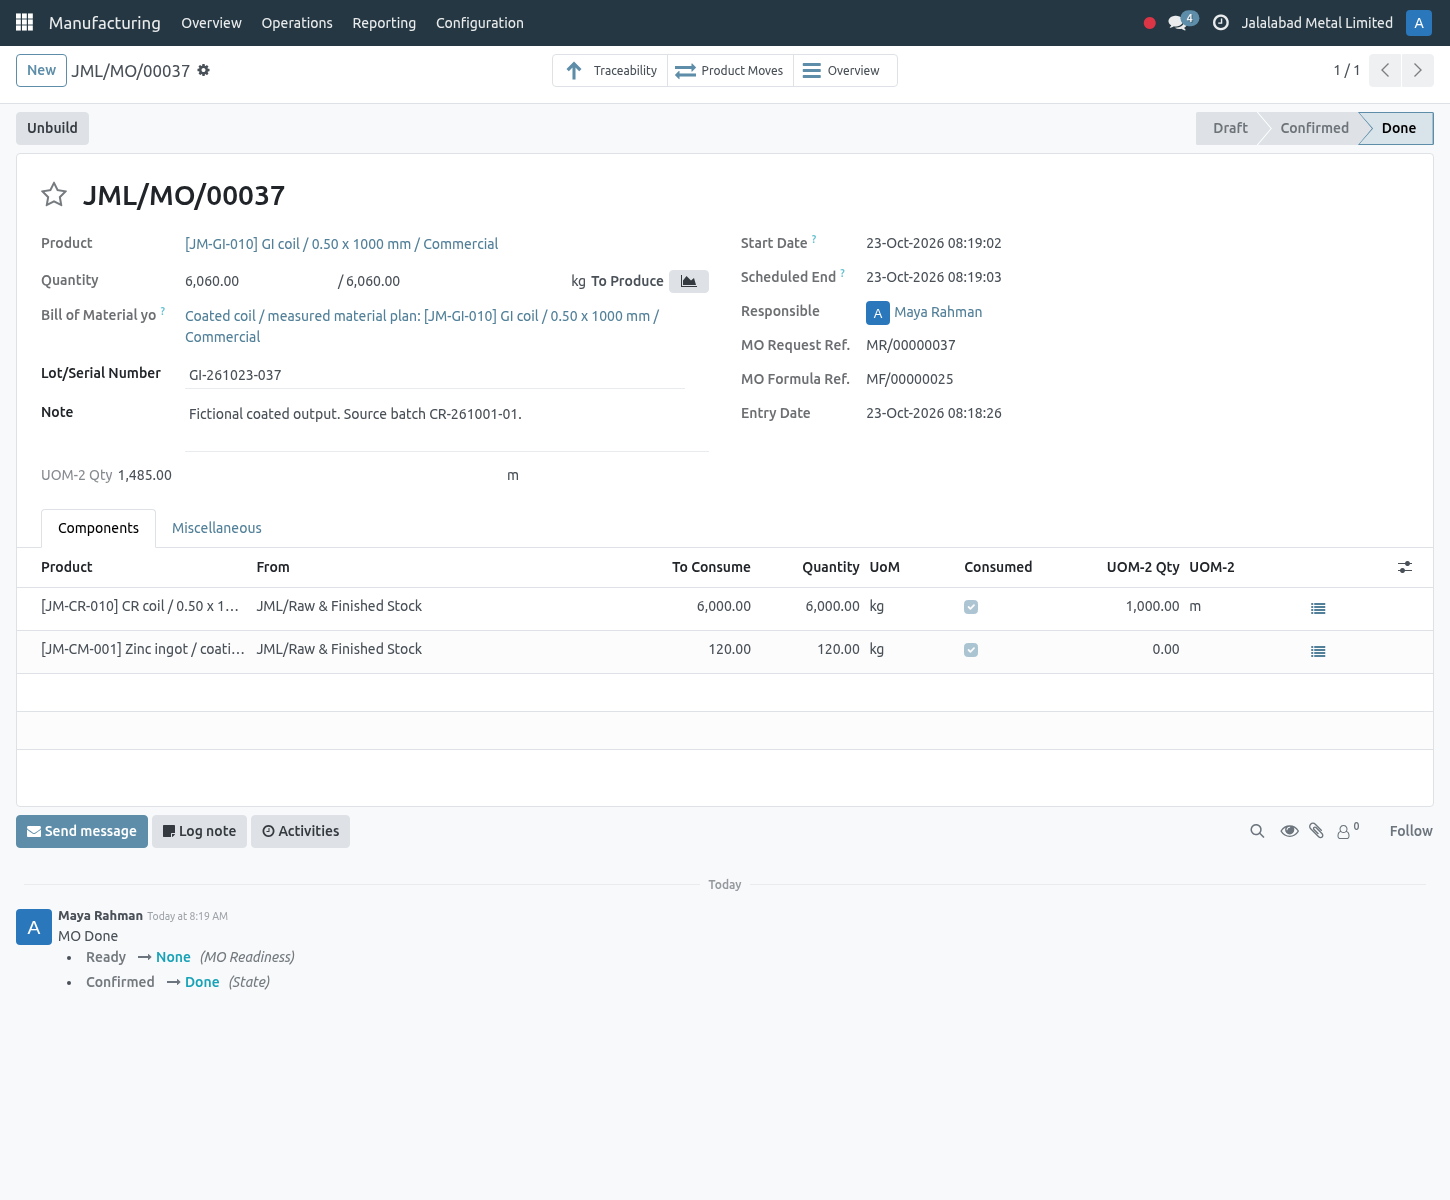The width and height of the screenshot is (1450, 1200).
Task: Switch to the Miscellaneous tab
Action: click(217, 528)
